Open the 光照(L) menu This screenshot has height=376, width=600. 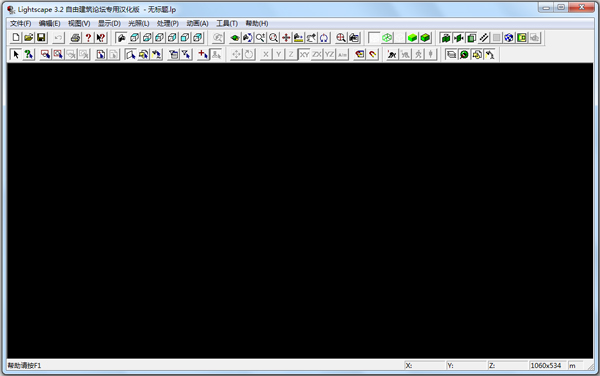point(139,23)
